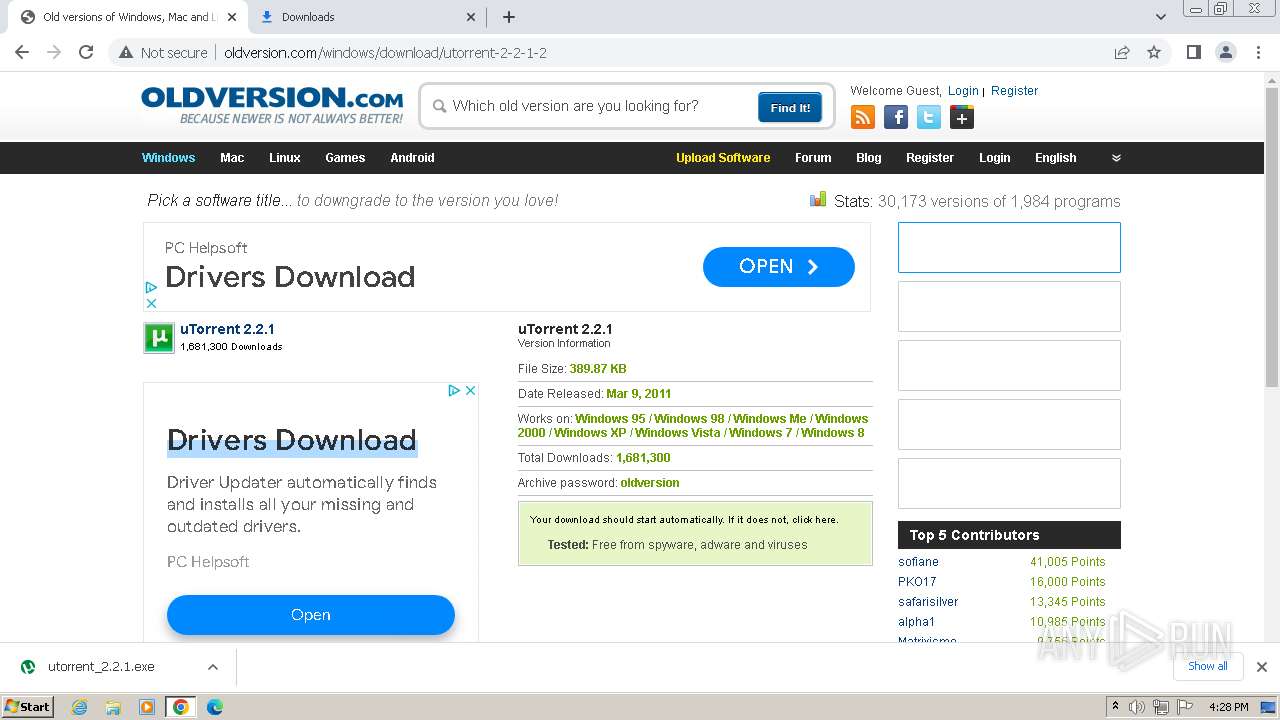Click Show all downloads button
This screenshot has width=1280, height=720.
click(1208, 666)
